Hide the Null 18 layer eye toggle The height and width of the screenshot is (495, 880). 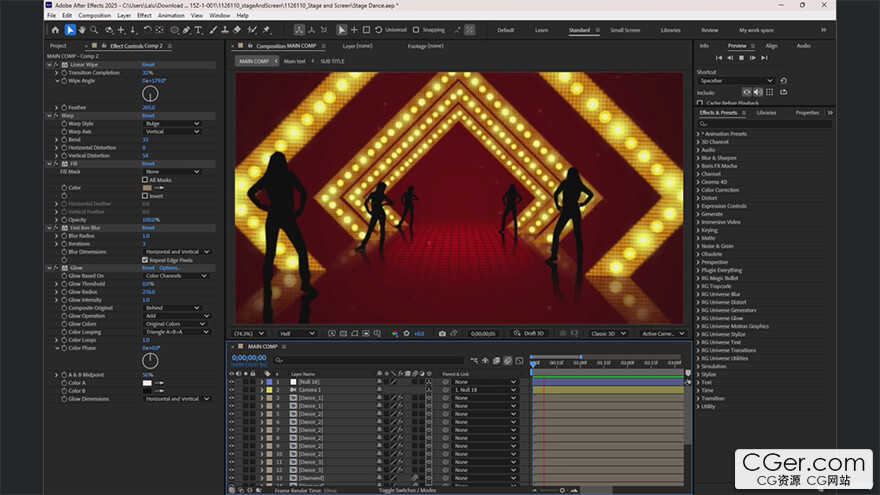pos(232,382)
